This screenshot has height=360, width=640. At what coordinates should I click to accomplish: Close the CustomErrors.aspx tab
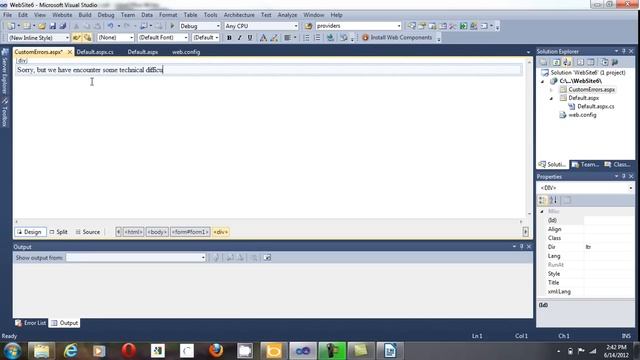70,52
